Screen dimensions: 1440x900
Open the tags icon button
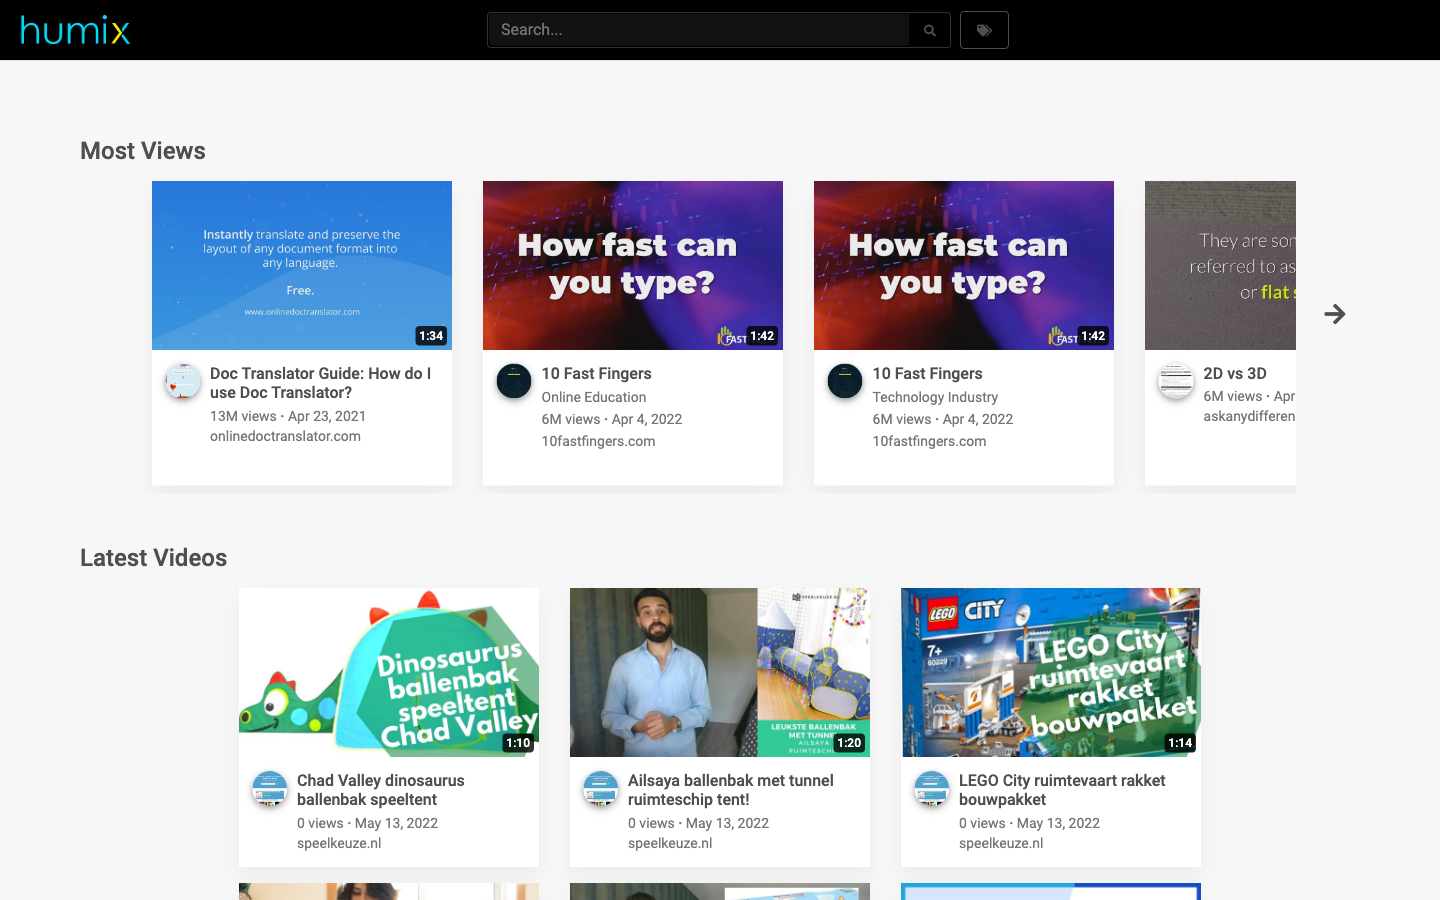pyautogui.click(x=984, y=30)
